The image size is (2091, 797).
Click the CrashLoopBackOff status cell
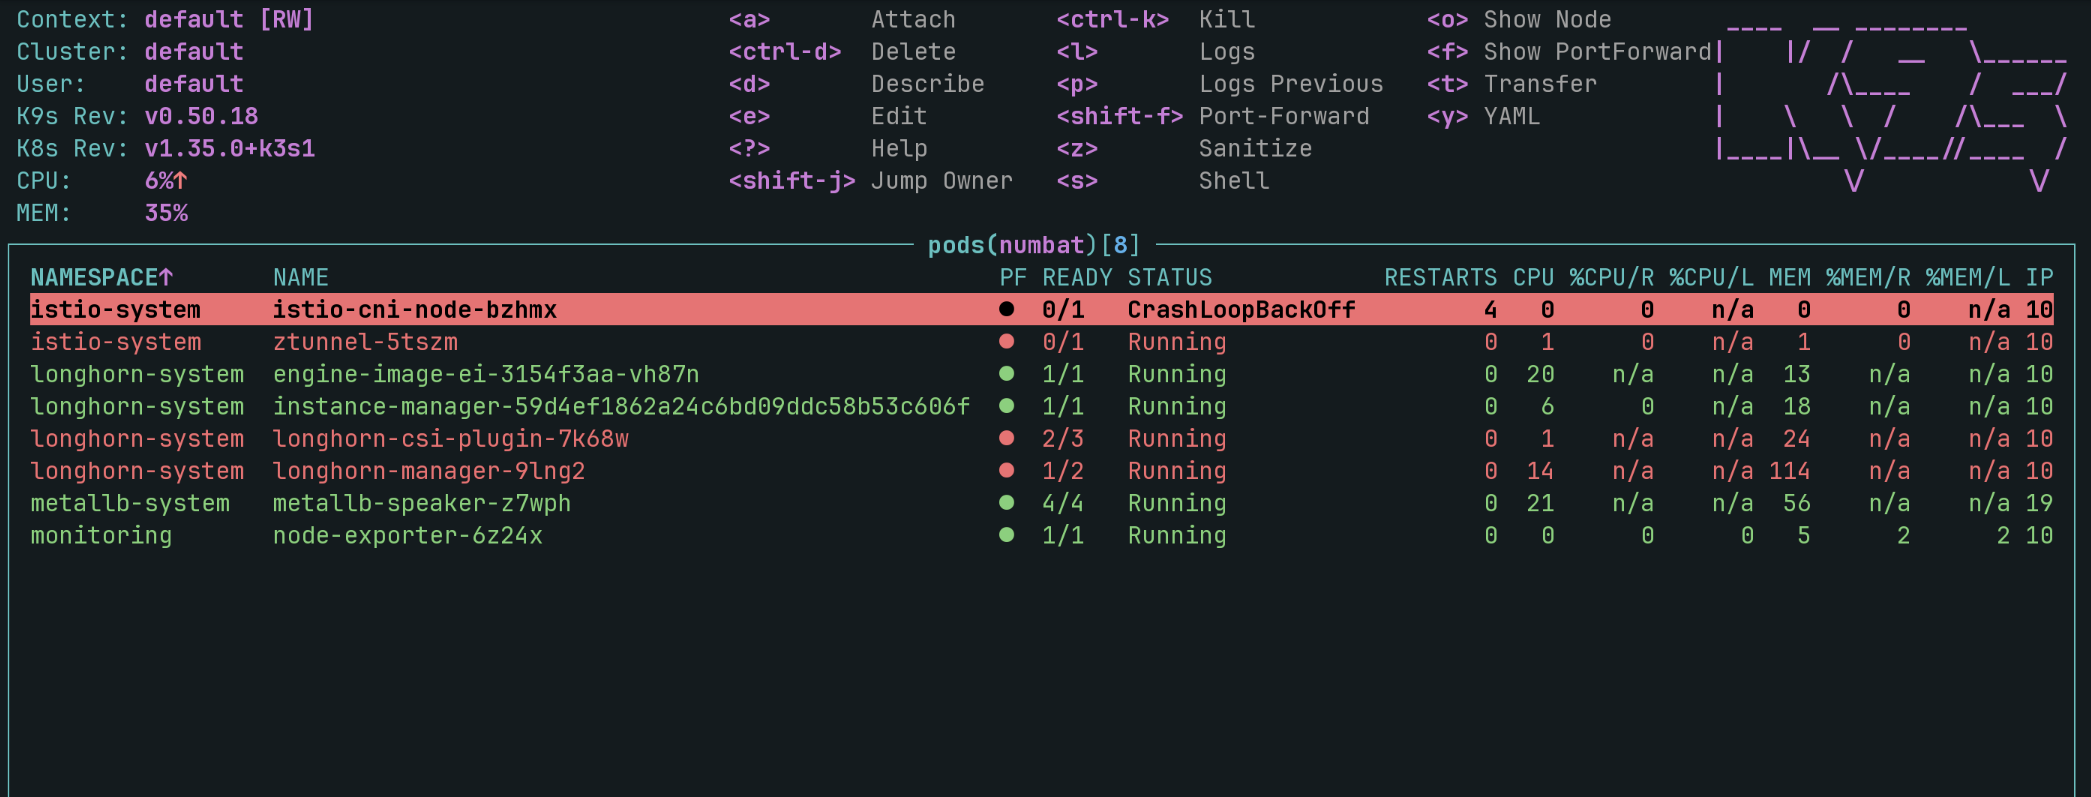pyautogui.click(x=1241, y=309)
